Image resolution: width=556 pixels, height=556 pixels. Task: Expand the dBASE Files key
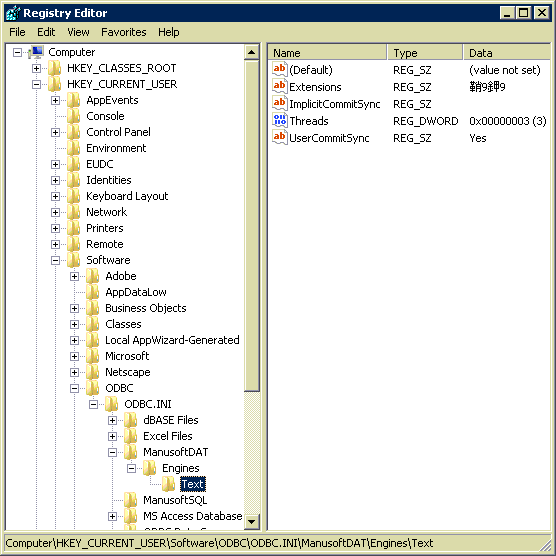pyautogui.click(x=112, y=421)
